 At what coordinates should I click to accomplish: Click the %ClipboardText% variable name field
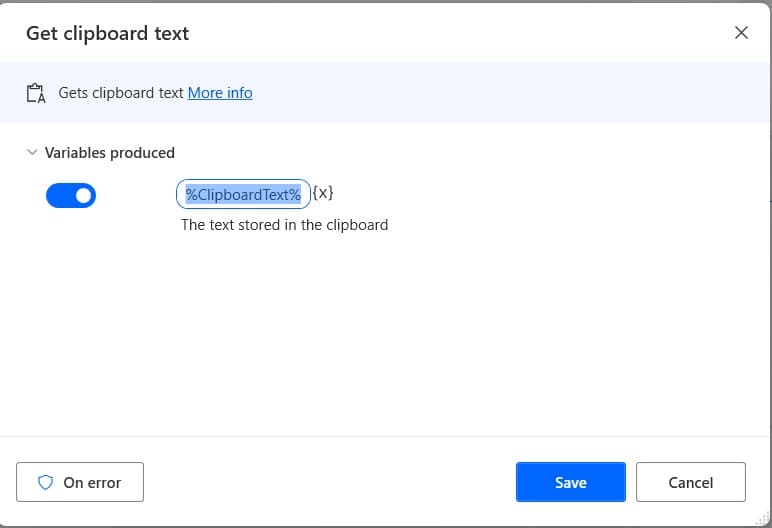[x=243, y=194]
